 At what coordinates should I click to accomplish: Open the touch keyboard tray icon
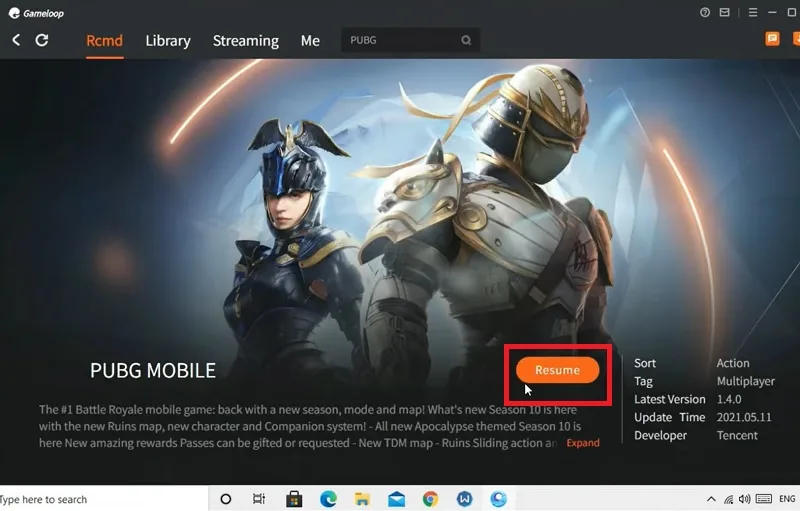pyautogui.click(x=764, y=499)
